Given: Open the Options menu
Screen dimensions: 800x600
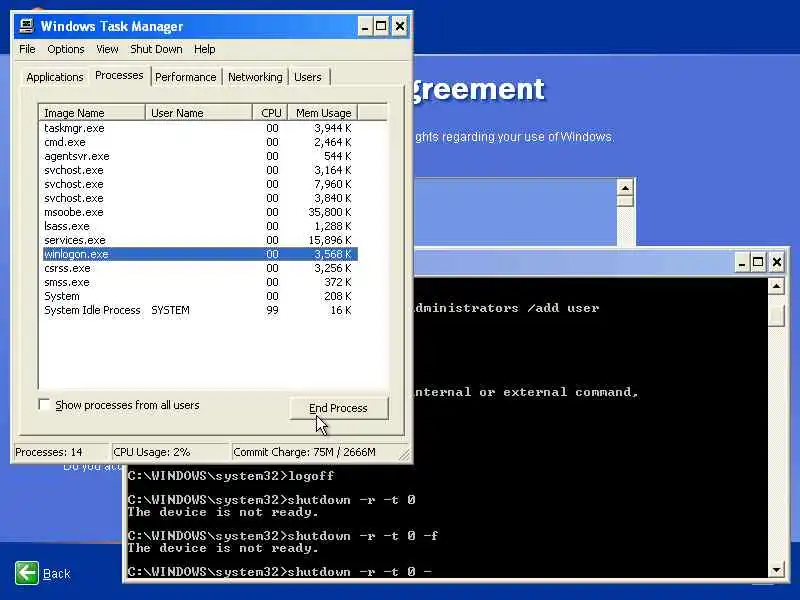Looking at the screenshot, I should 66,49.
